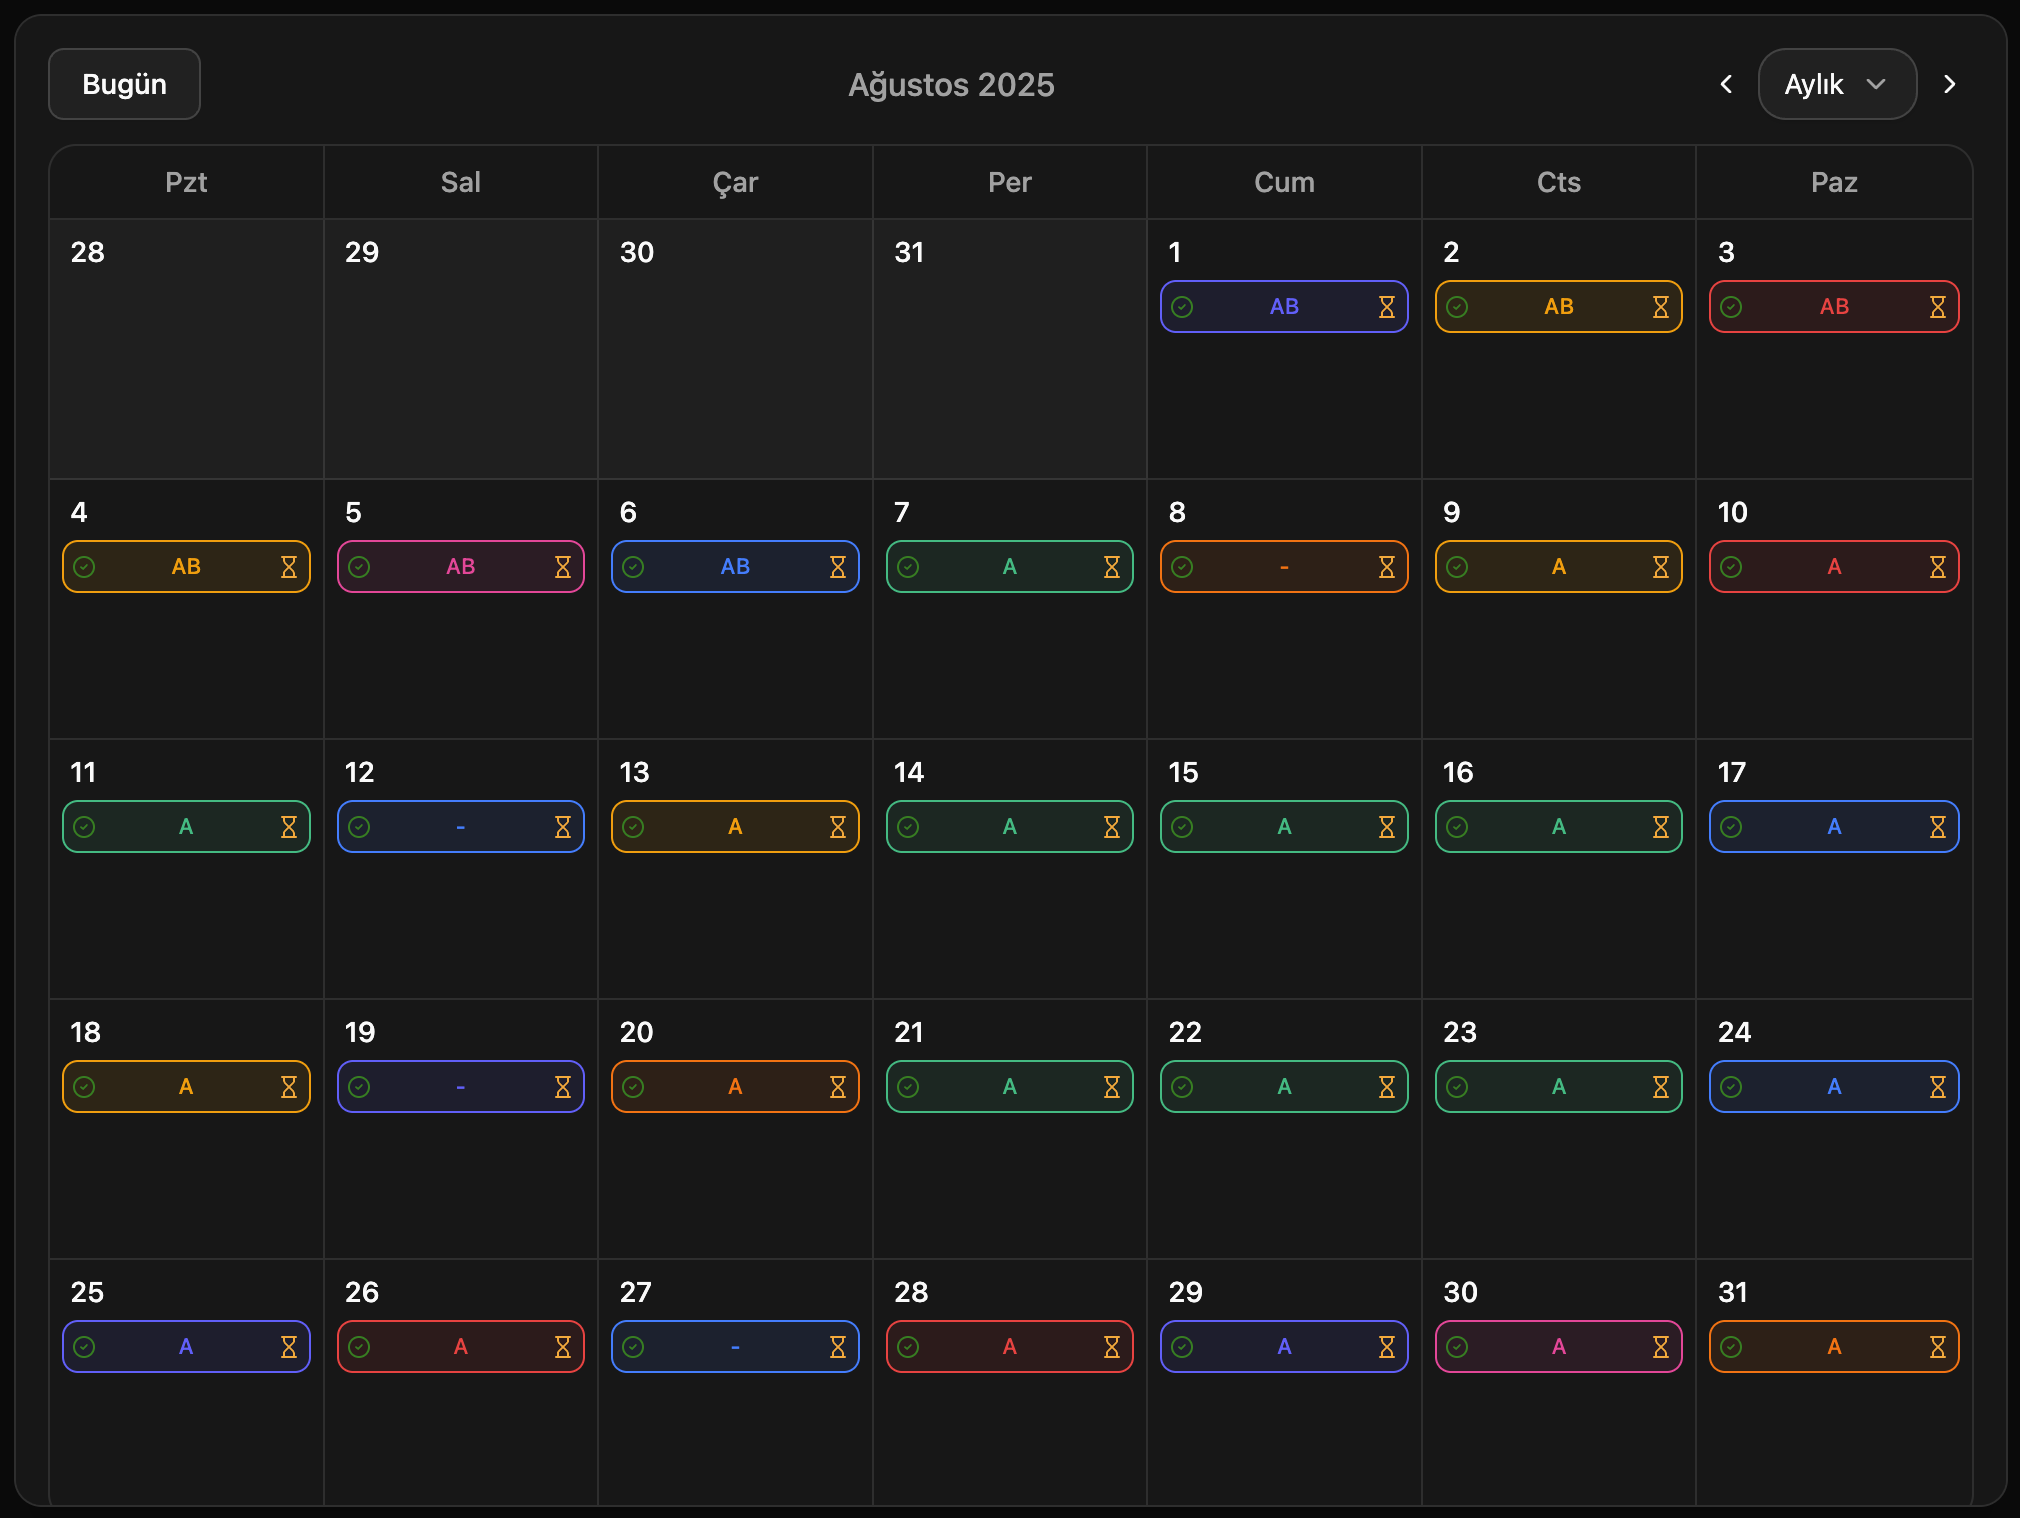Click the check circle on August 7 event
Screen dimensions: 2020x1518
908,567
